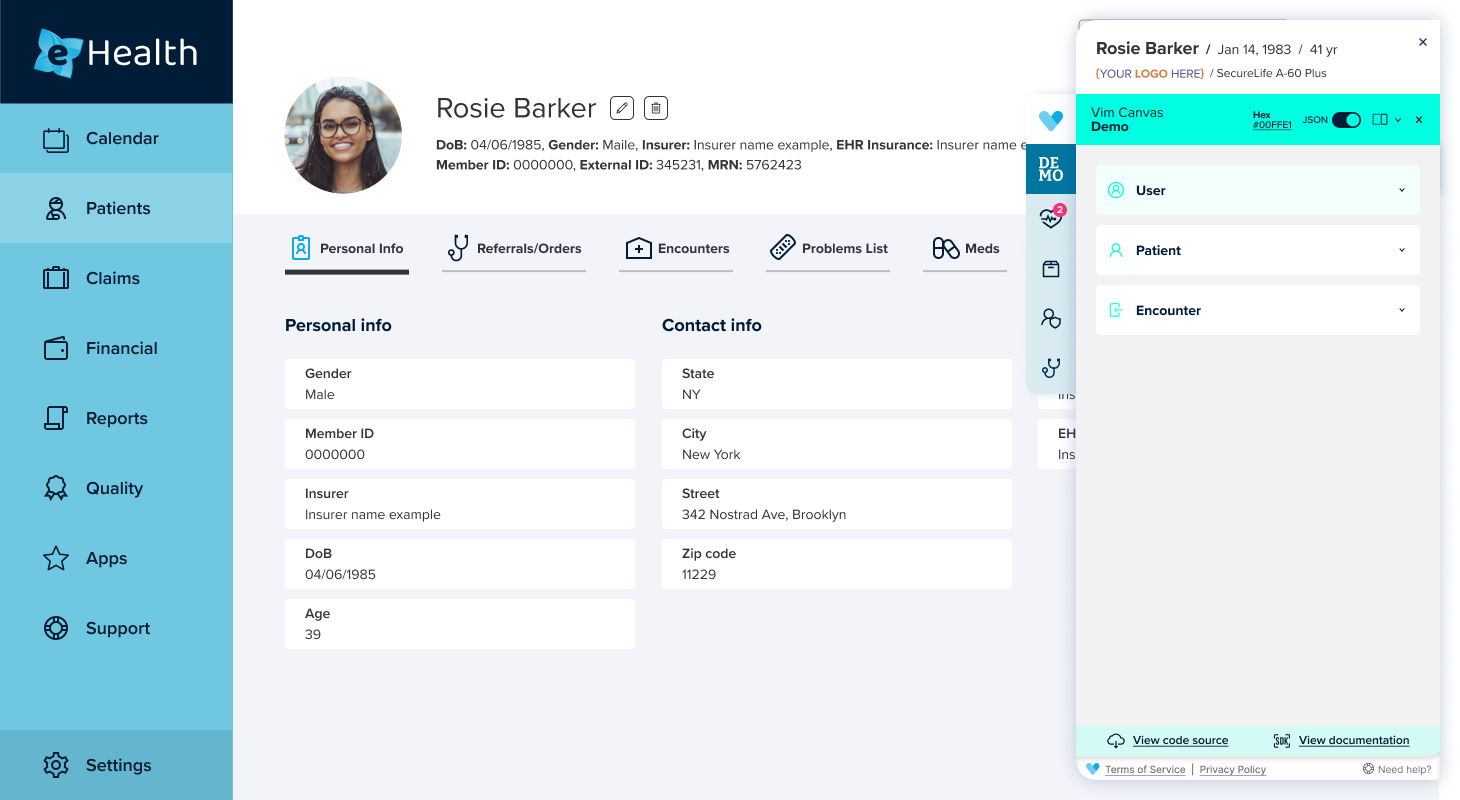
Task: Click the Claims briefcase icon
Action: [56, 278]
